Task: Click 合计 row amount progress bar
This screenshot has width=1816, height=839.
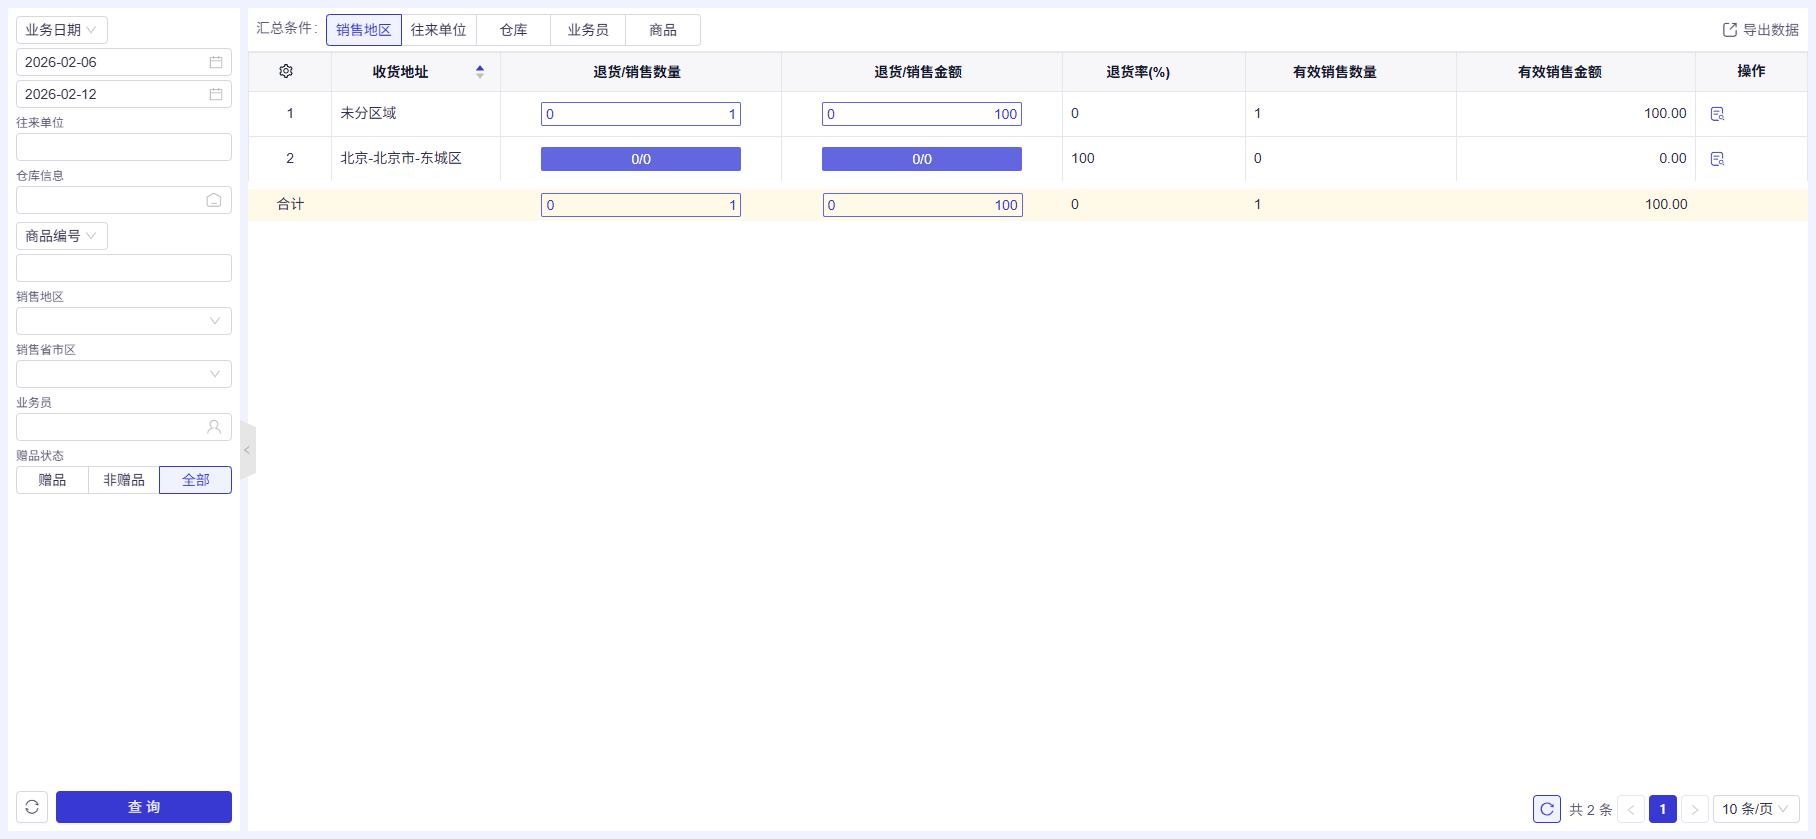Action: point(922,205)
